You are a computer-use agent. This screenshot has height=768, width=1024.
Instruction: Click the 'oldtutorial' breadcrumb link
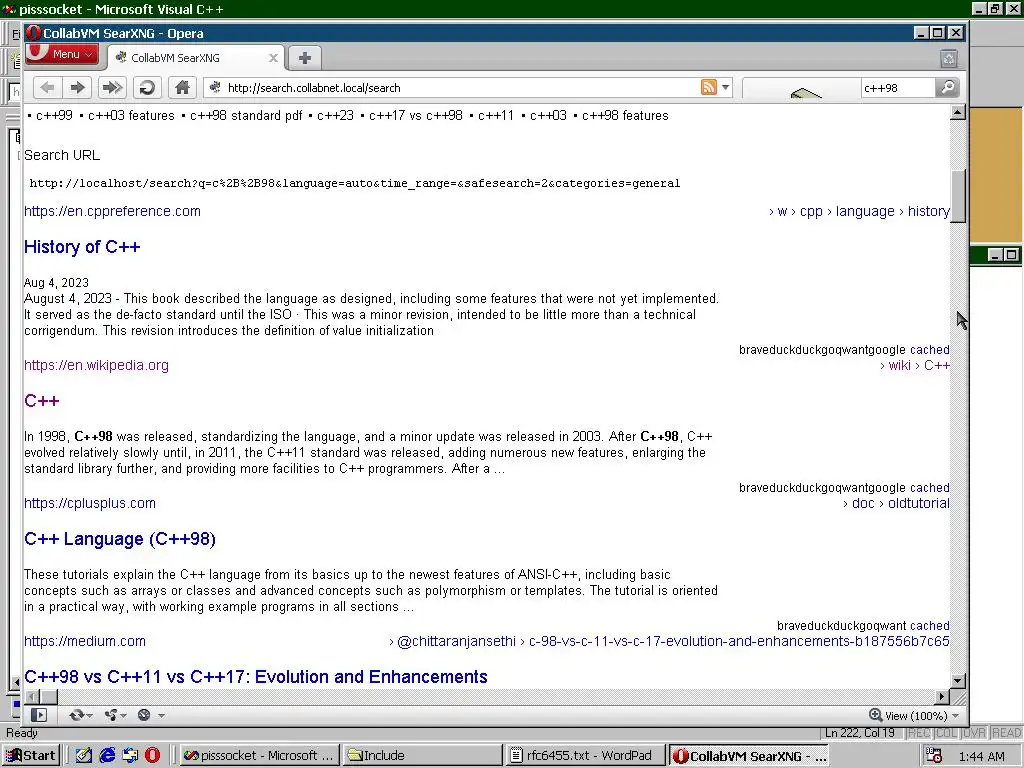click(919, 503)
